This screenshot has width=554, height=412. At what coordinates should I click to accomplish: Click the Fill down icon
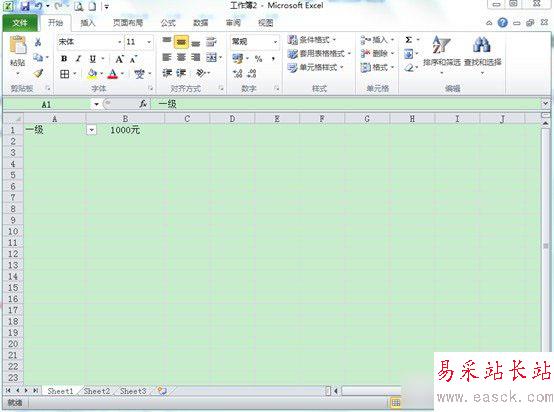pyautogui.click(x=408, y=54)
